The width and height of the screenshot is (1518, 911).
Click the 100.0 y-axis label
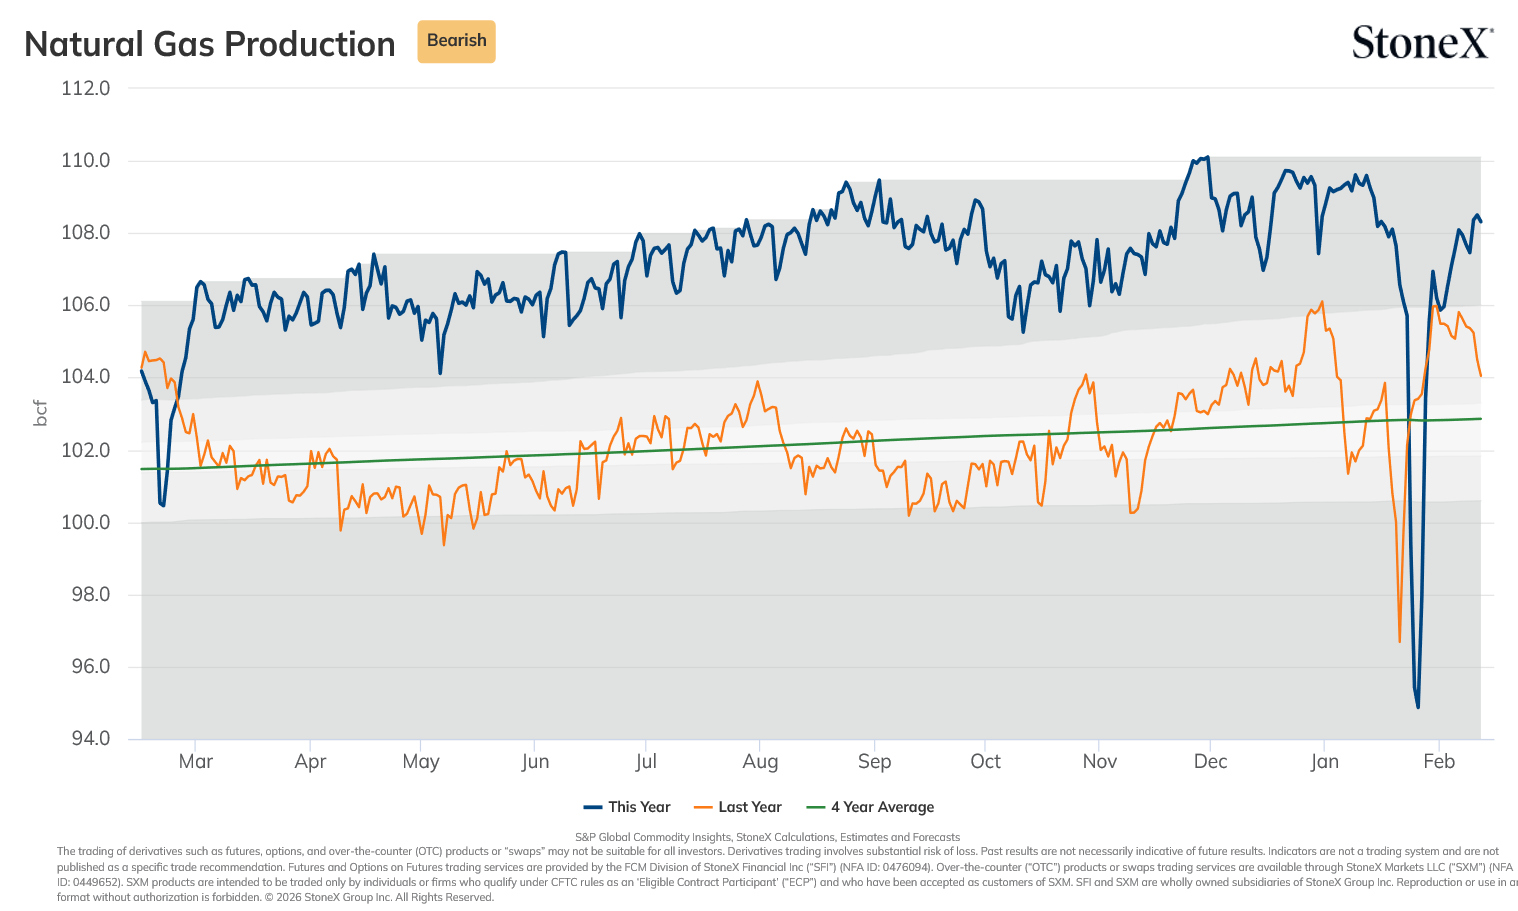pyautogui.click(x=86, y=522)
